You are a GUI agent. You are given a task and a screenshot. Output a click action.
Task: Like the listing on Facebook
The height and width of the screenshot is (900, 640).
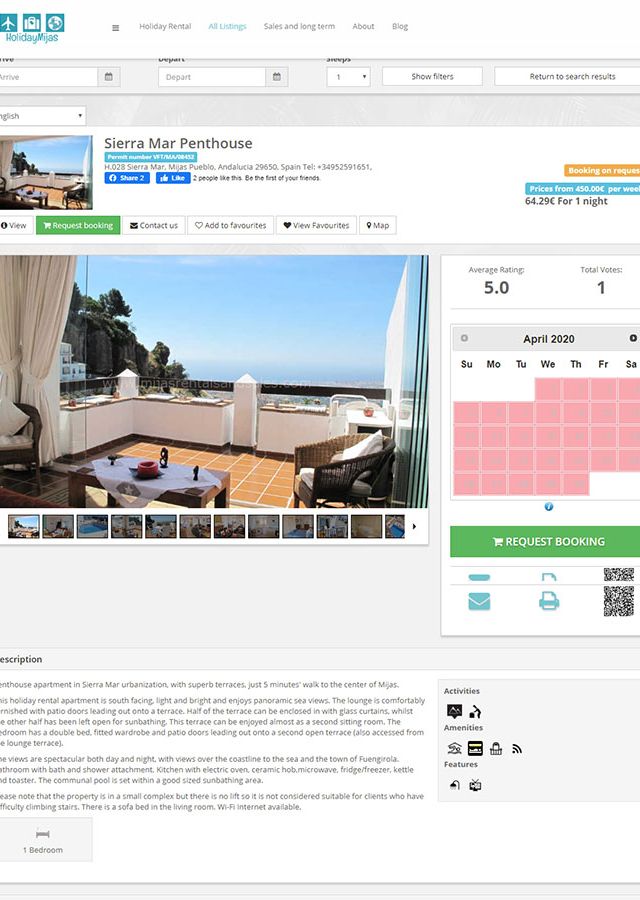click(x=173, y=178)
